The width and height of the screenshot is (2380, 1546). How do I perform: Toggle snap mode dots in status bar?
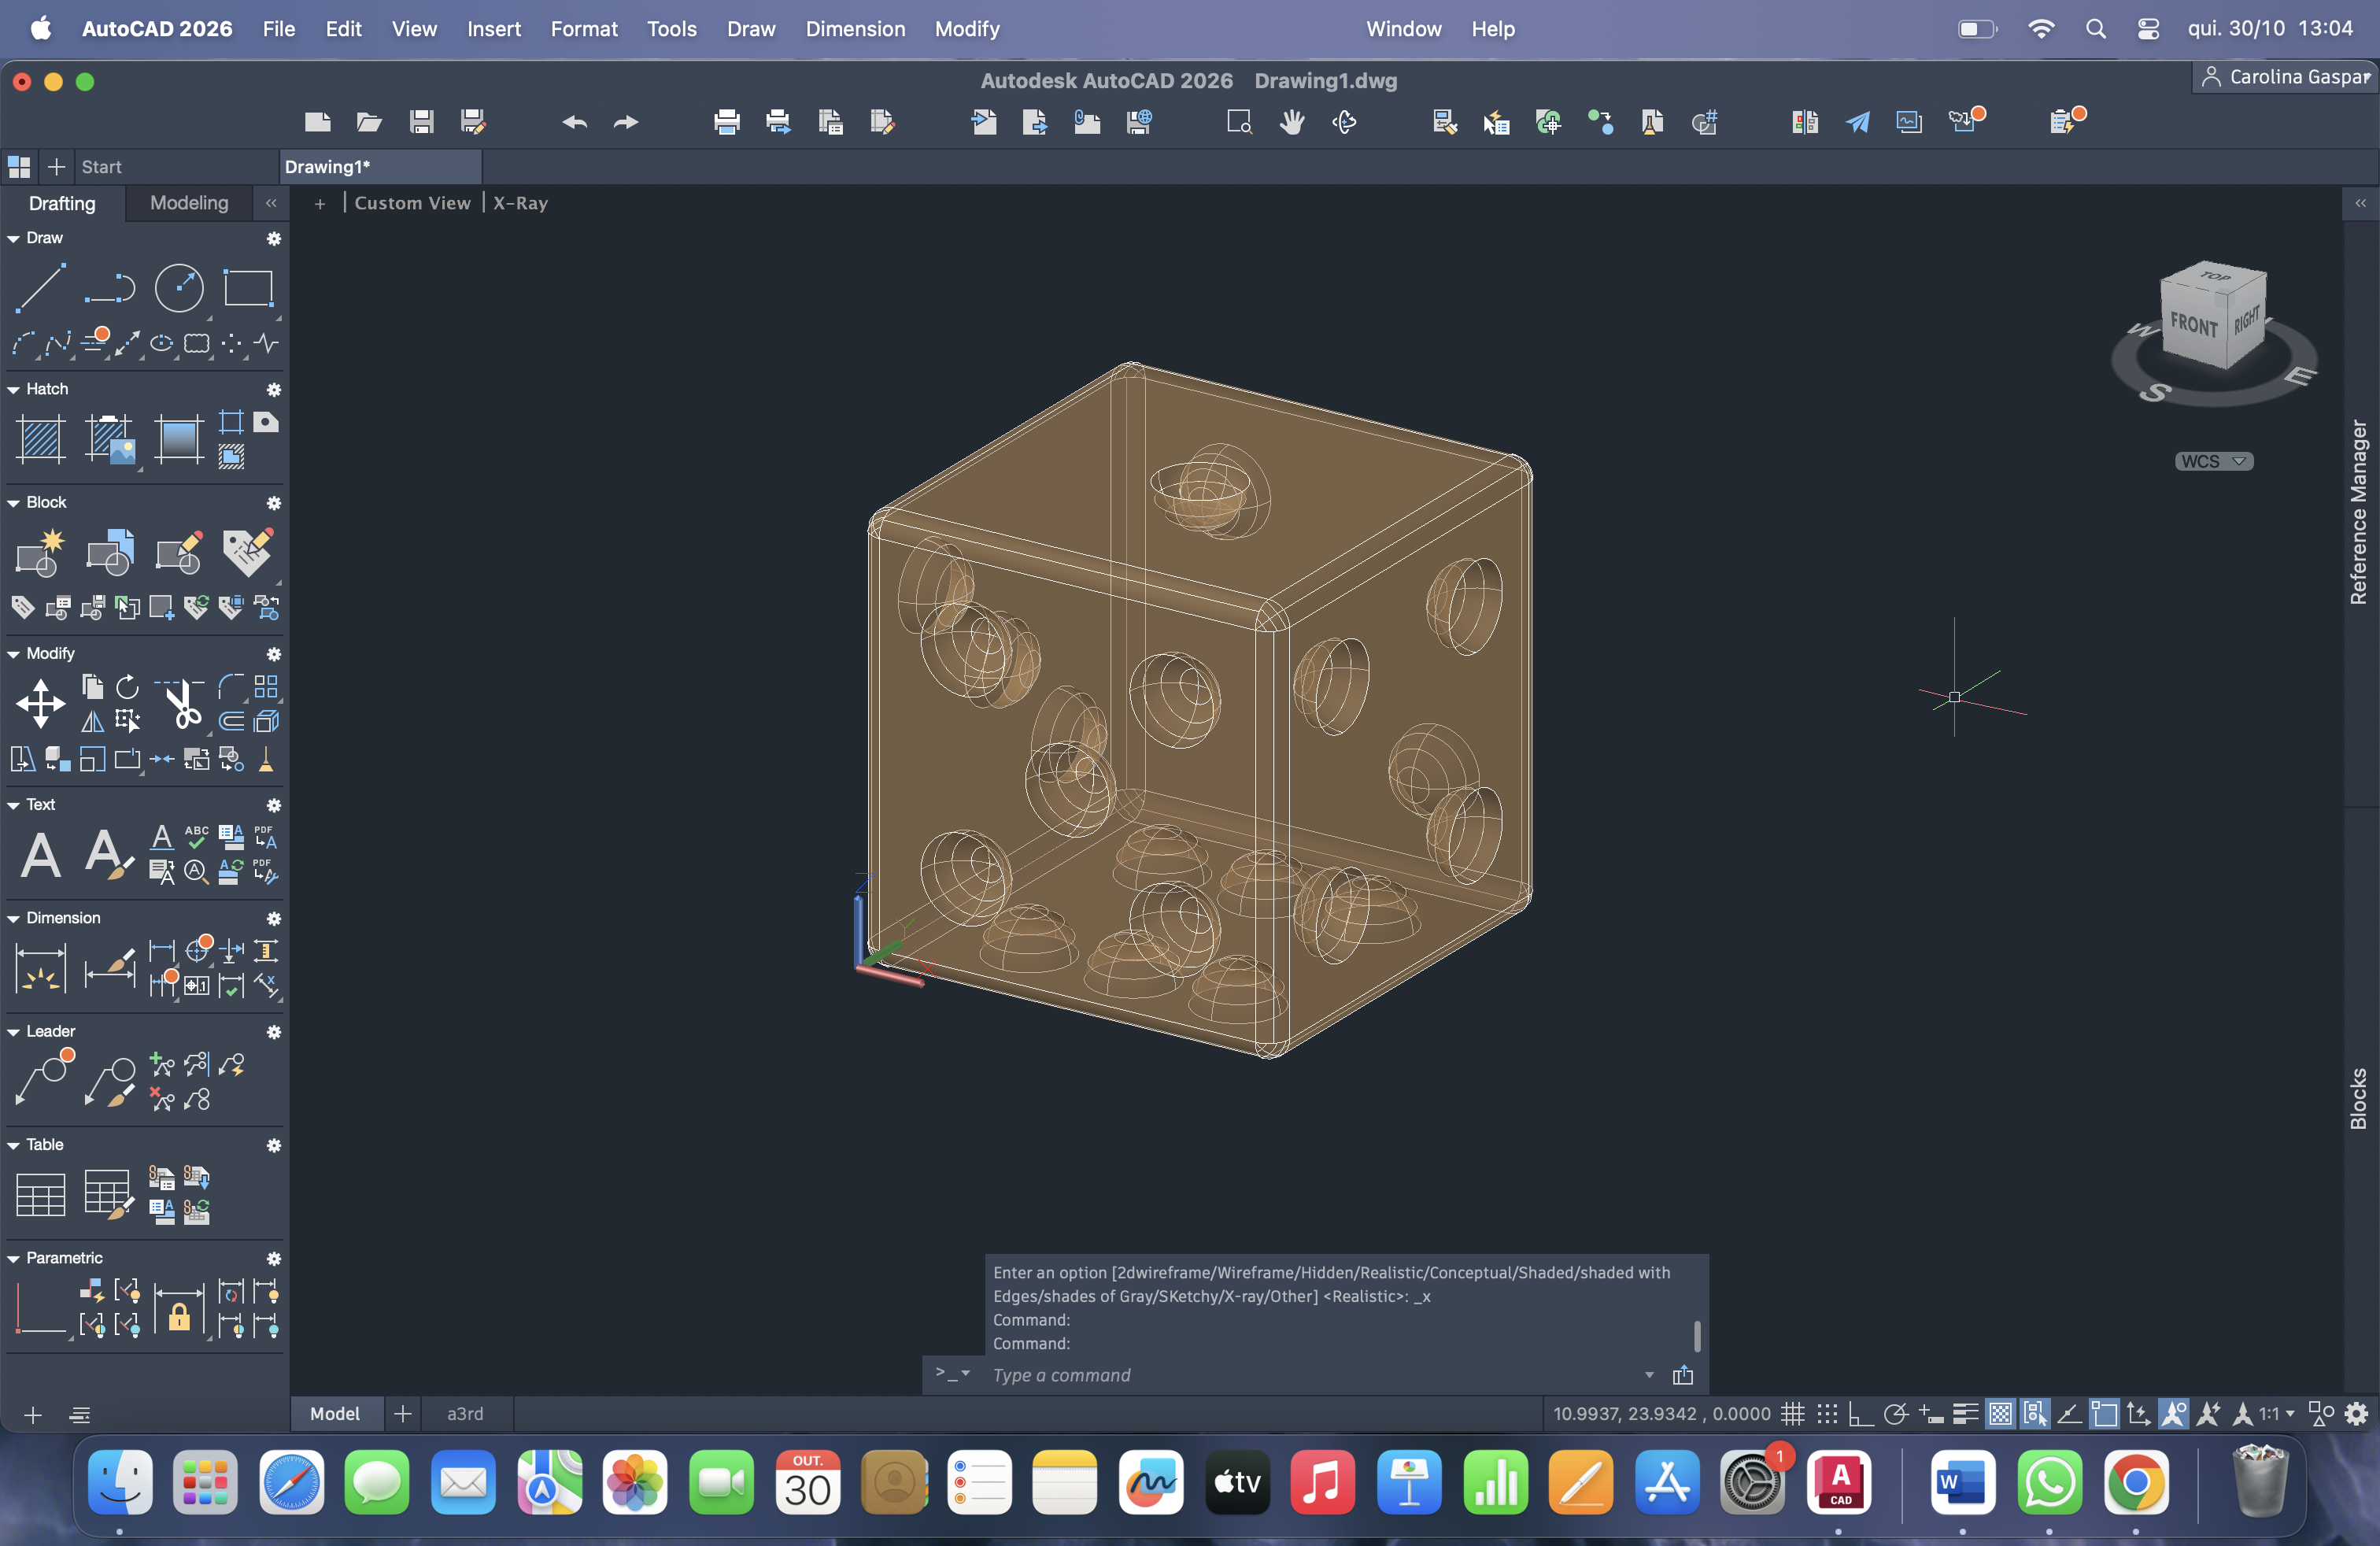[1827, 1414]
